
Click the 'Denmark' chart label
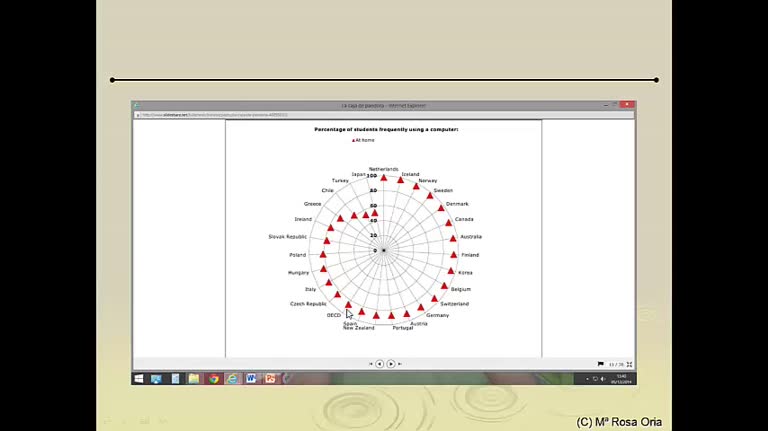(457, 204)
